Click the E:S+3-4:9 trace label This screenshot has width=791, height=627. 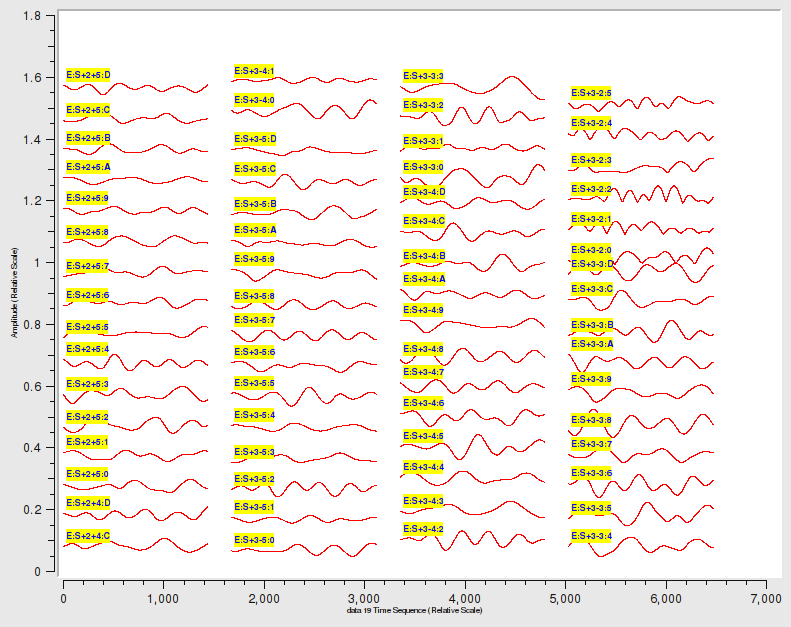(423, 310)
